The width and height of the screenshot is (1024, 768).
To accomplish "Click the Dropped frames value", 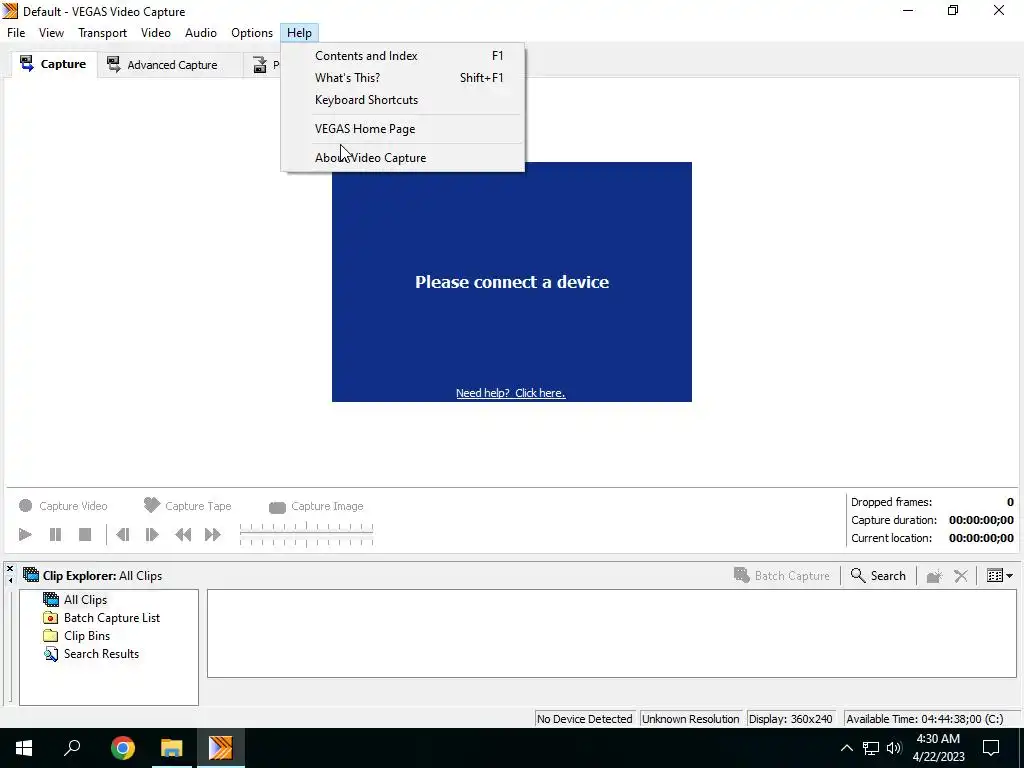I will [1010, 502].
